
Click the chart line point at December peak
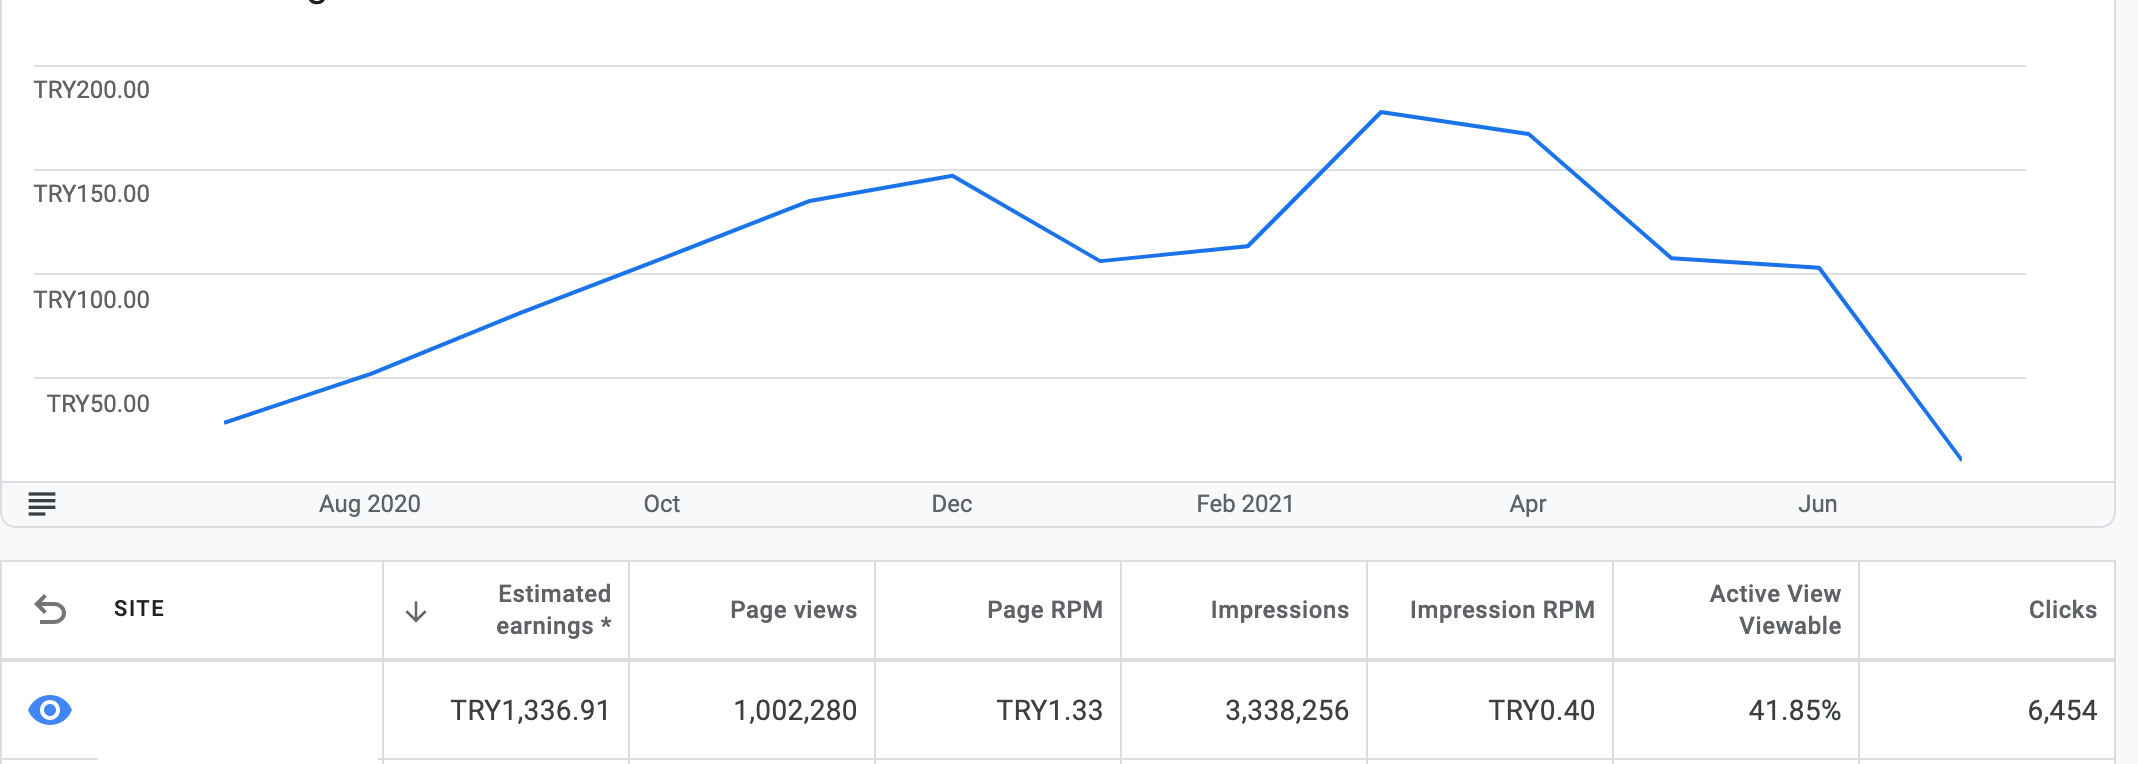pos(952,176)
